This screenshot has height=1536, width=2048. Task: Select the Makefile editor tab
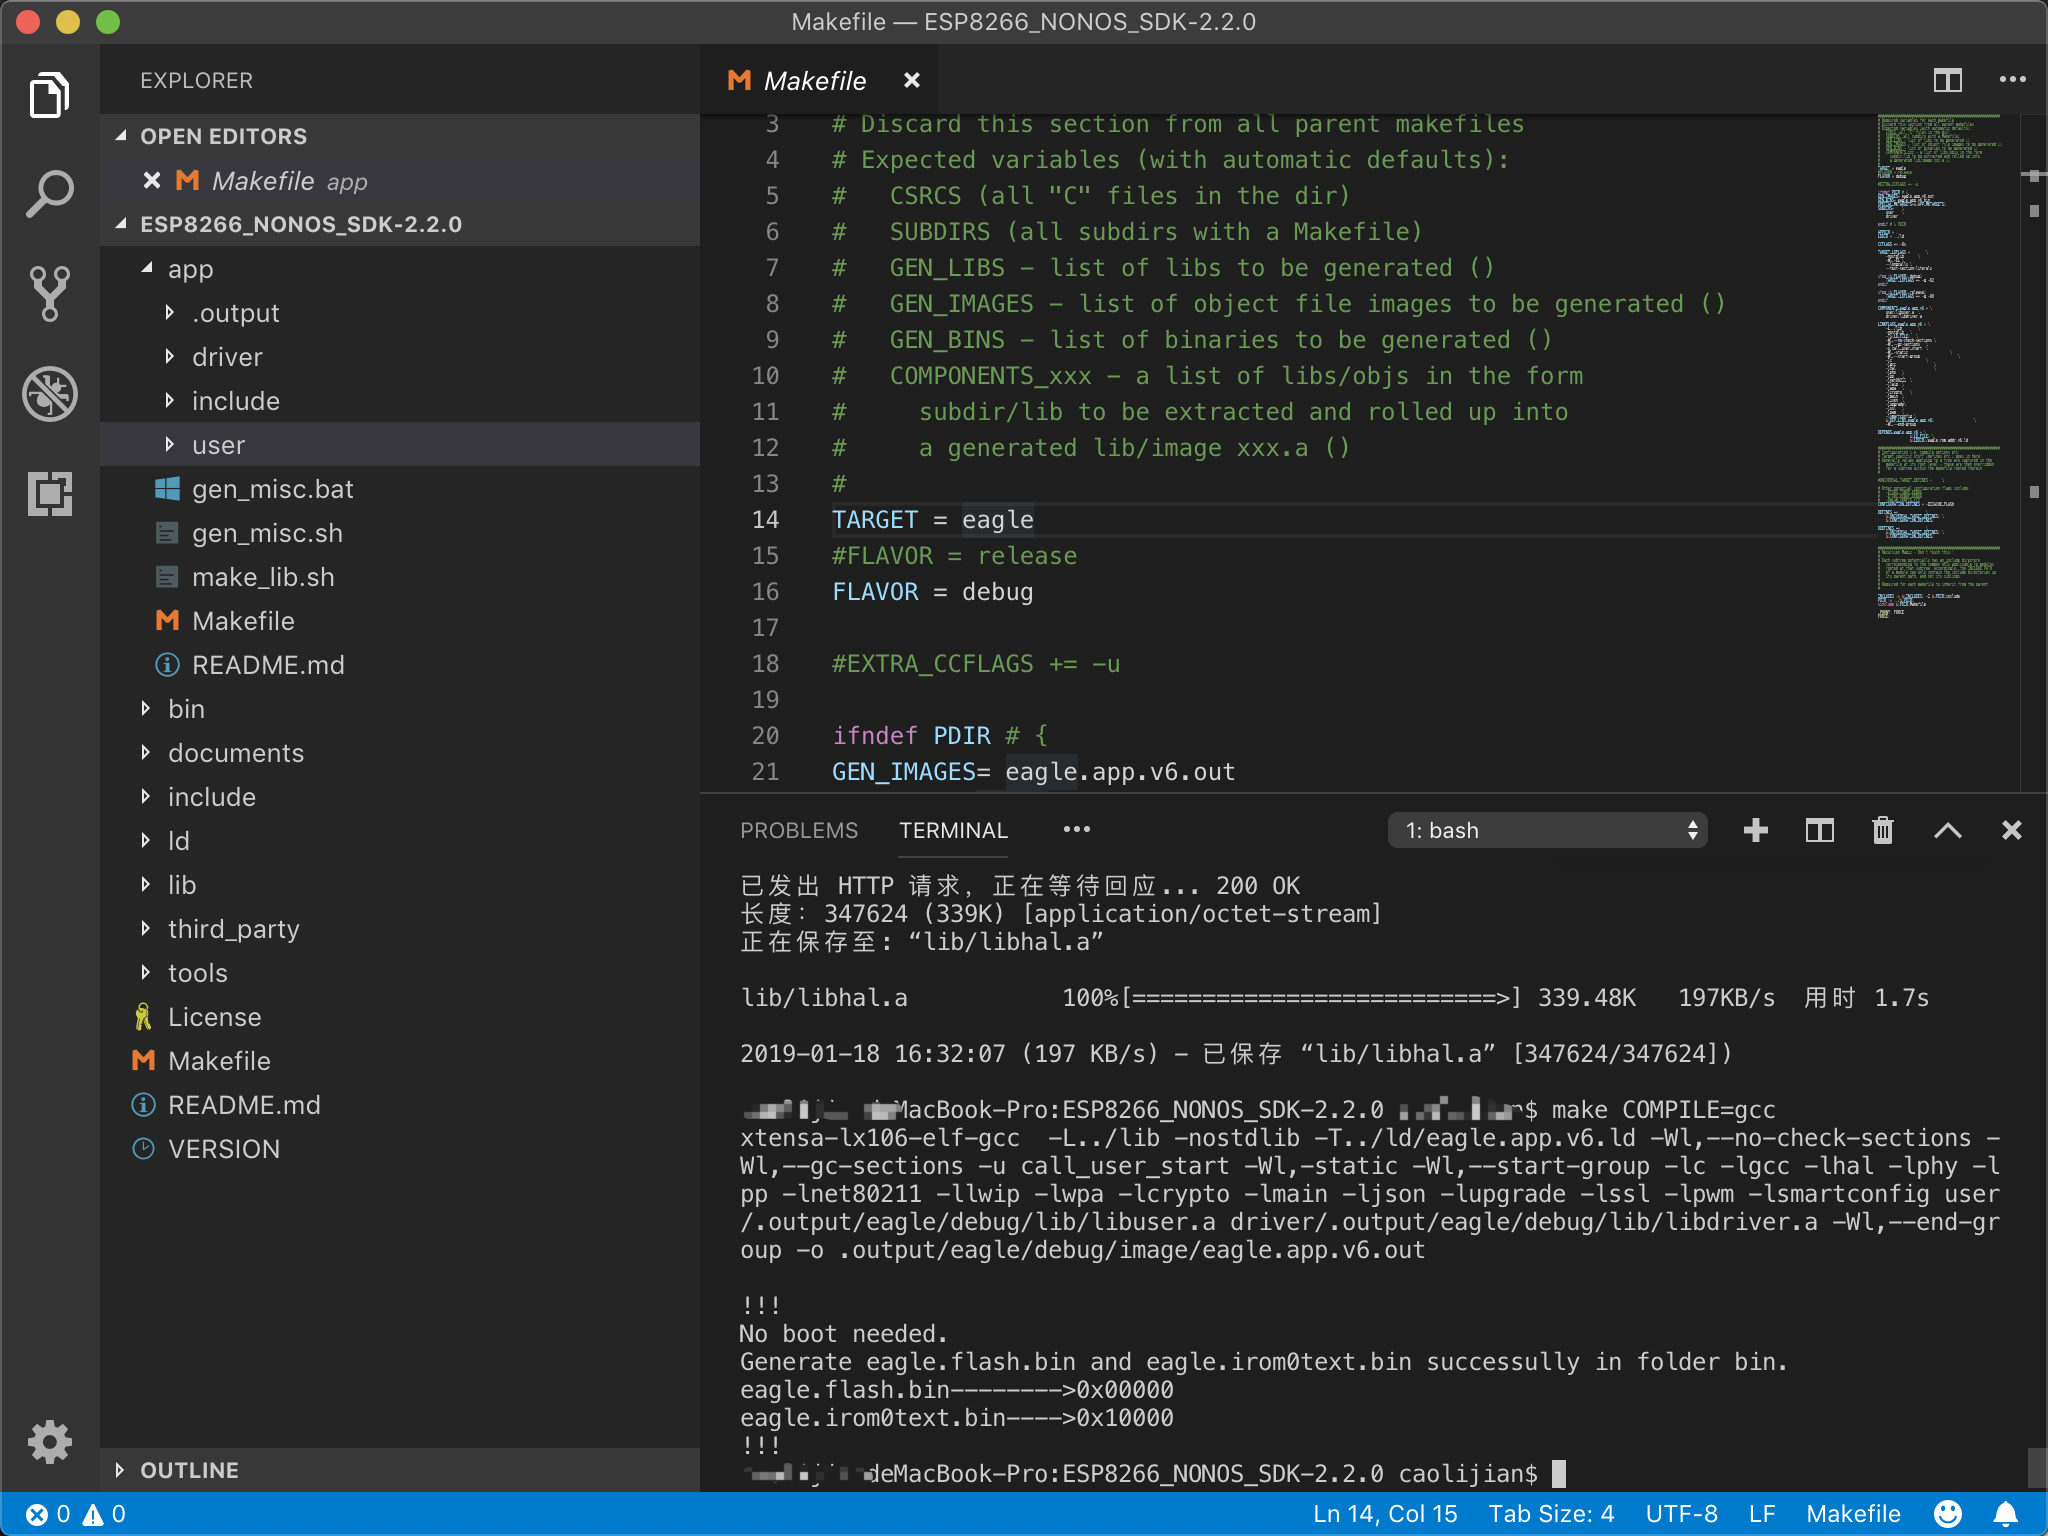(x=814, y=81)
